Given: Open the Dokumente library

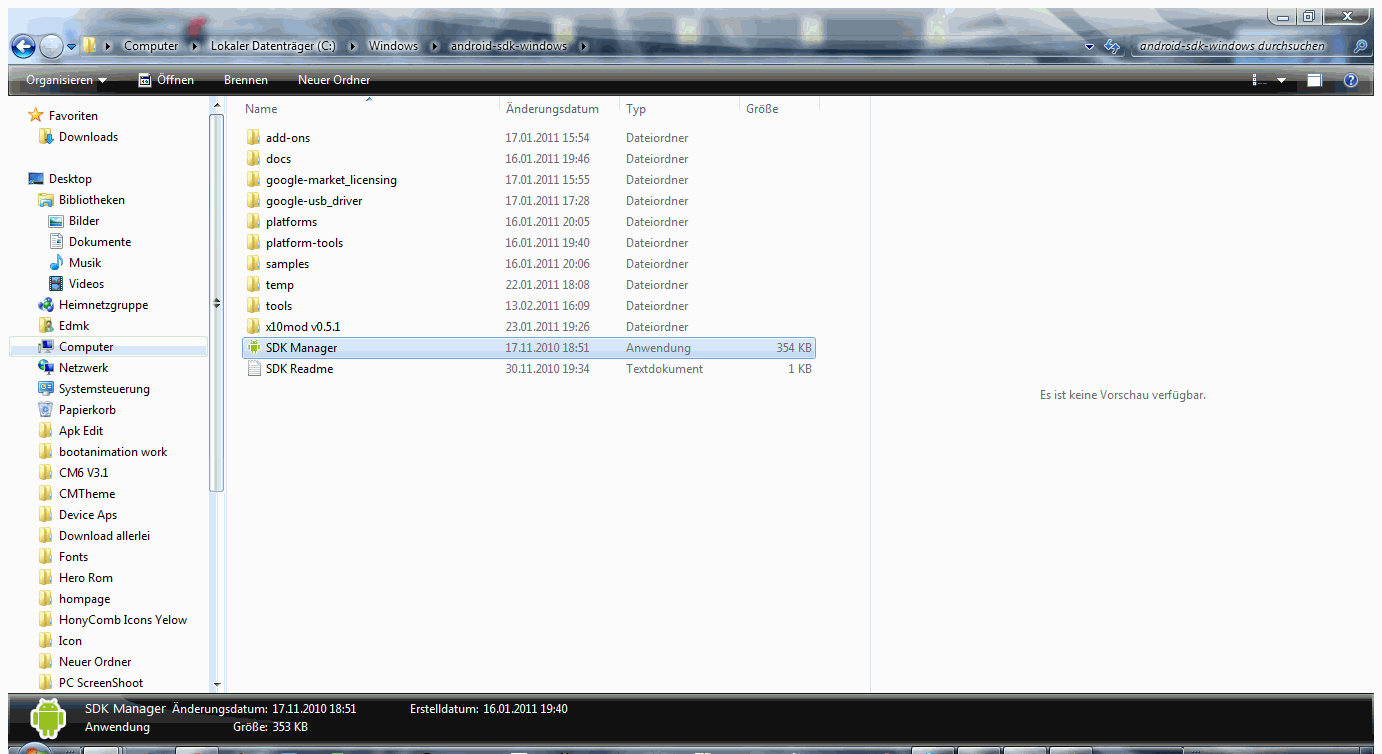Looking at the screenshot, I should click(100, 242).
